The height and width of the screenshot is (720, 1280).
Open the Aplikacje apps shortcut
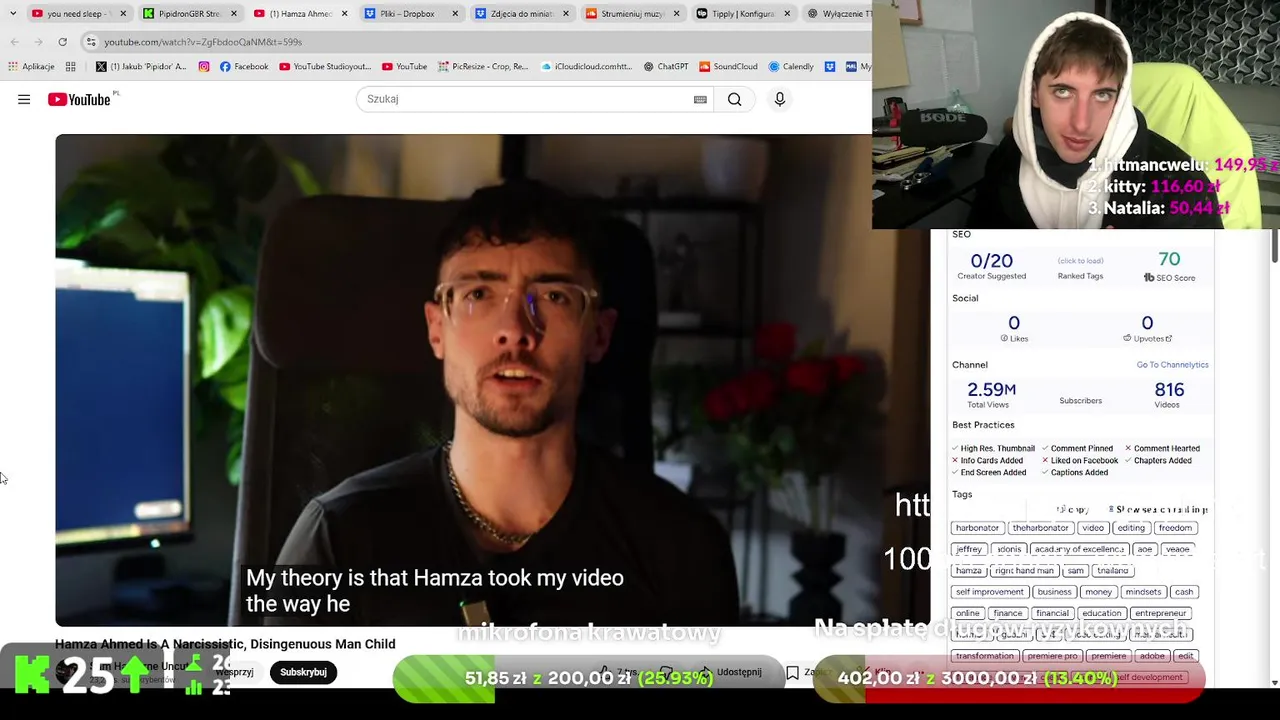pos(31,67)
